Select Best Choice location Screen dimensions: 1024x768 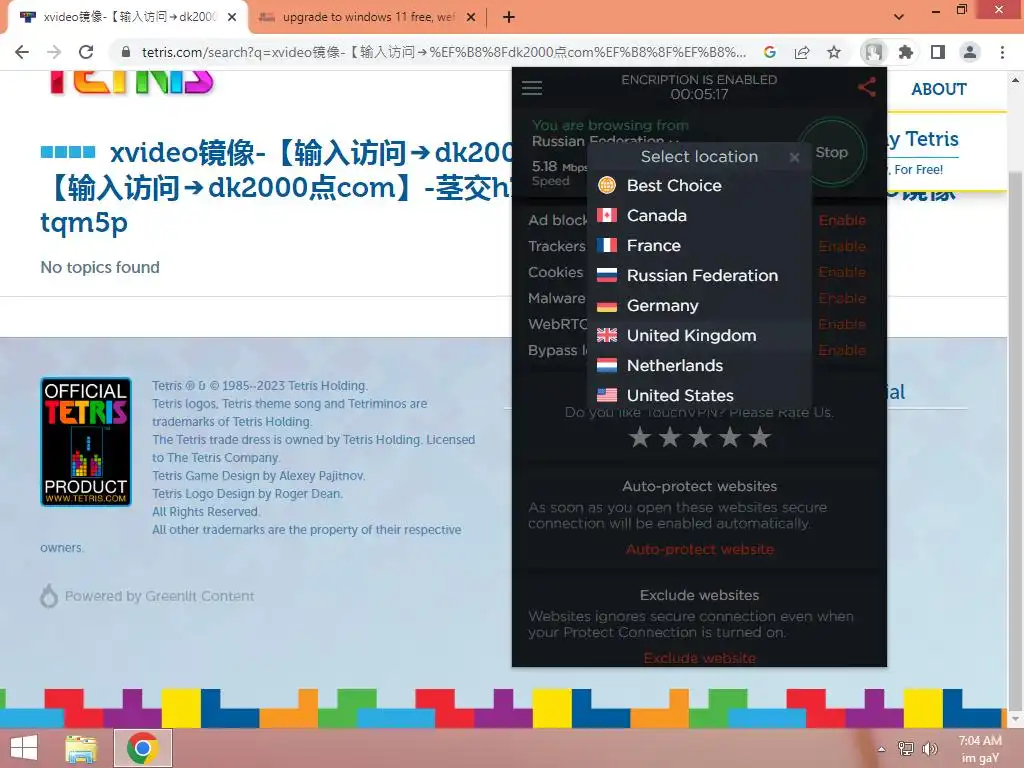pyautogui.click(x=699, y=185)
